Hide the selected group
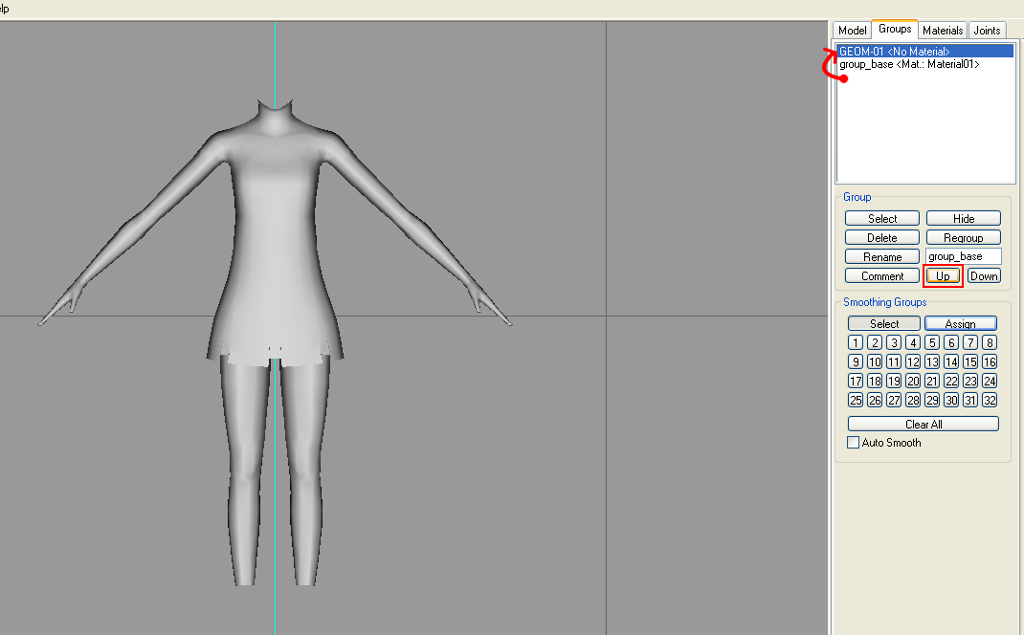The image size is (1024, 635). point(963,218)
